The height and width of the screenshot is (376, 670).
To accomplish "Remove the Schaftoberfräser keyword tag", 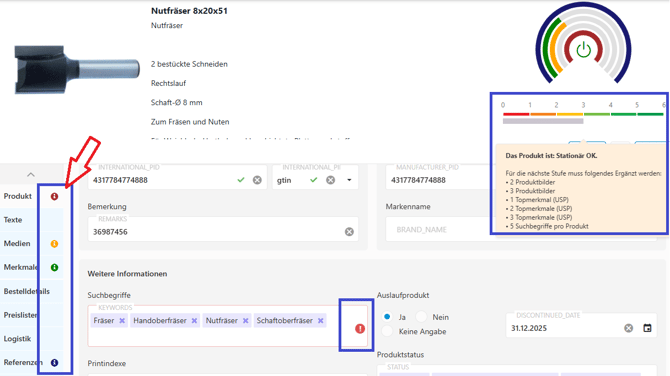I will click(x=320, y=320).
